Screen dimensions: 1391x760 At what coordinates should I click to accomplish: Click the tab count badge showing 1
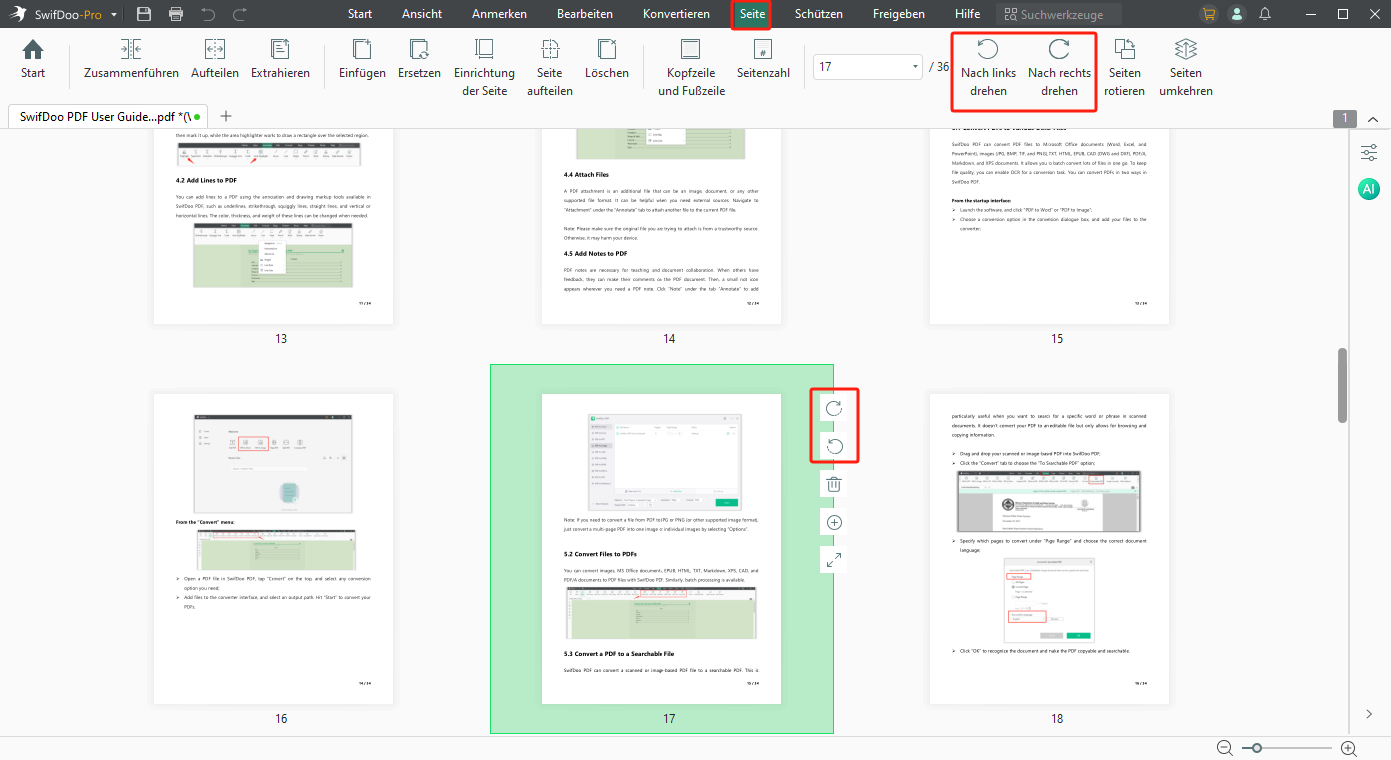(1345, 119)
